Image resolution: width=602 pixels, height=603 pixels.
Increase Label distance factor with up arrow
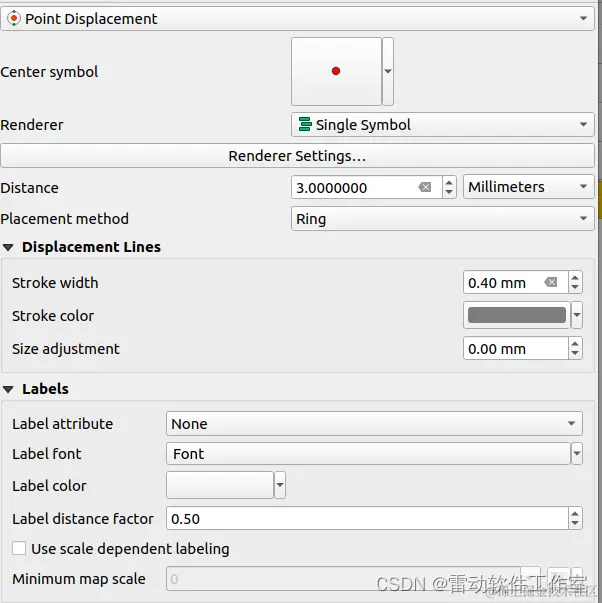(x=575, y=513)
